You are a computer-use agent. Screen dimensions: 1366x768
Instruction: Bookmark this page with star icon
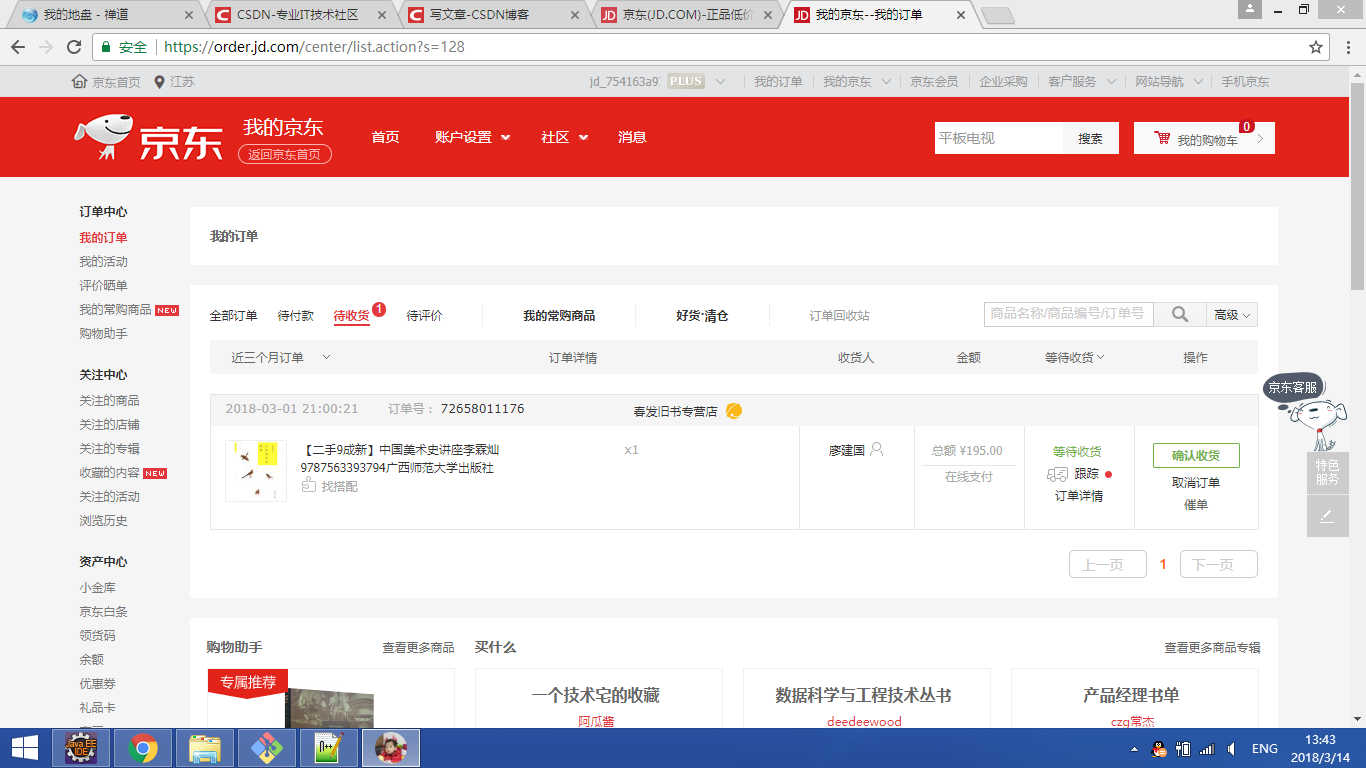point(1316,47)
